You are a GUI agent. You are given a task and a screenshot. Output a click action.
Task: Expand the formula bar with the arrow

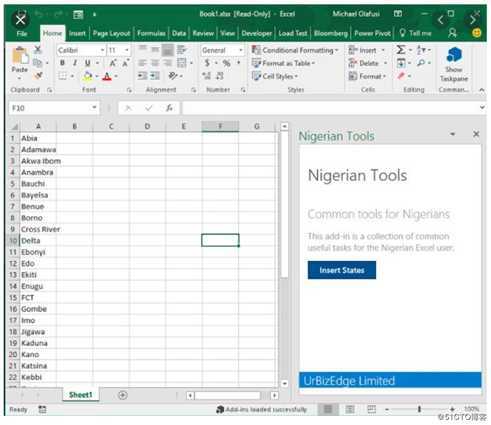tap(482, 107)
